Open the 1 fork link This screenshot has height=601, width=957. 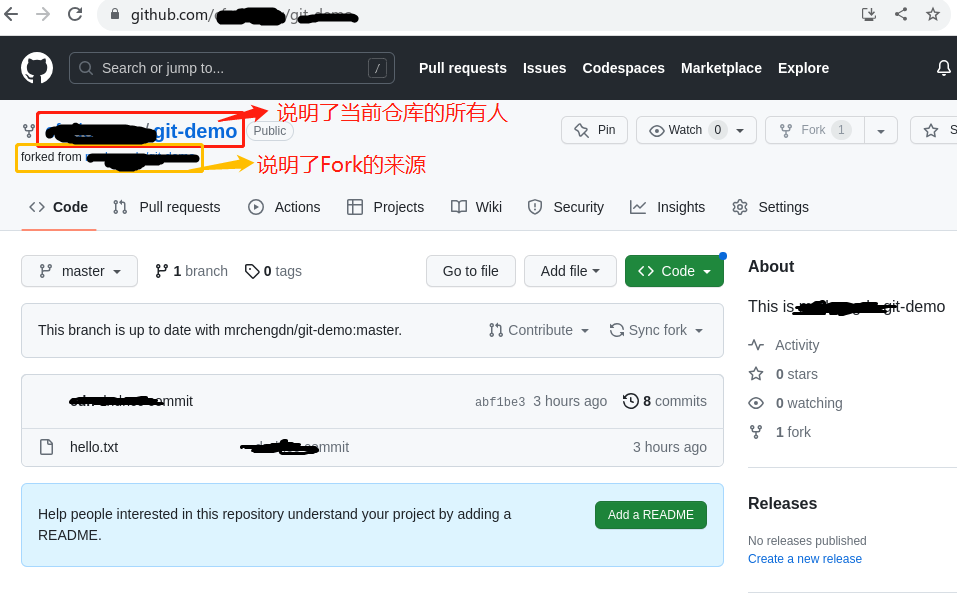click(793, 432)
